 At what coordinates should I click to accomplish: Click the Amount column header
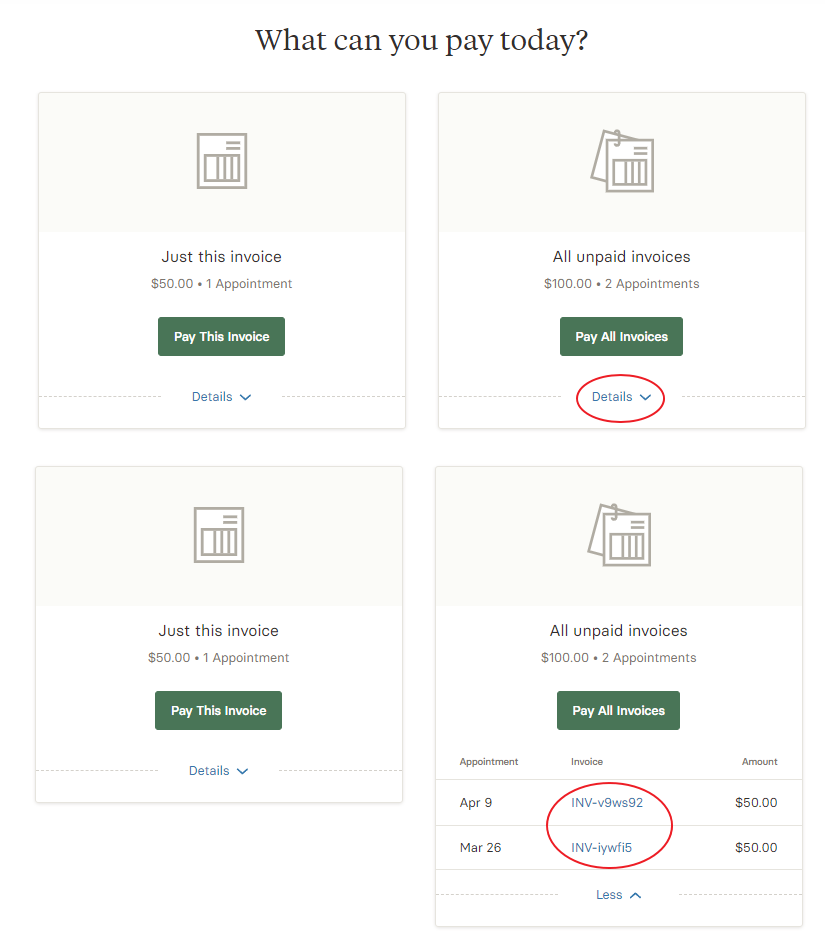point(759,761)
